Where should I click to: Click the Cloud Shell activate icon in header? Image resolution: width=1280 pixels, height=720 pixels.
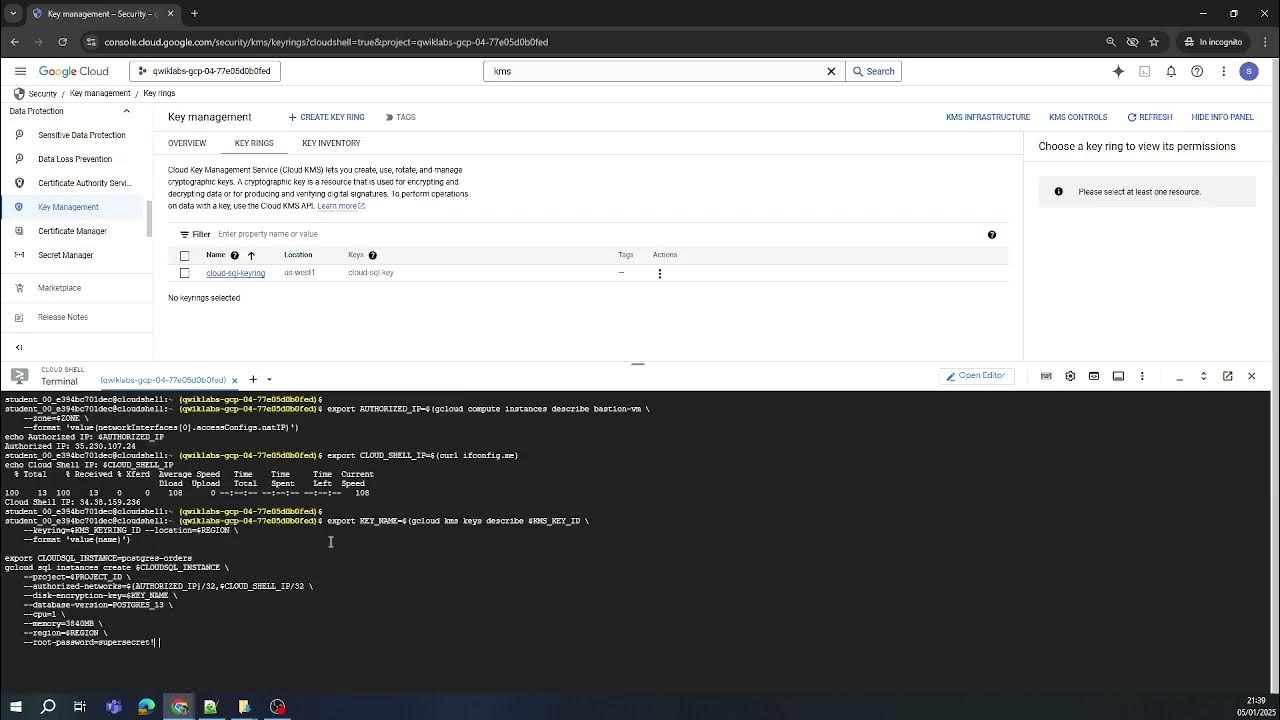[x=1145, y=71]
